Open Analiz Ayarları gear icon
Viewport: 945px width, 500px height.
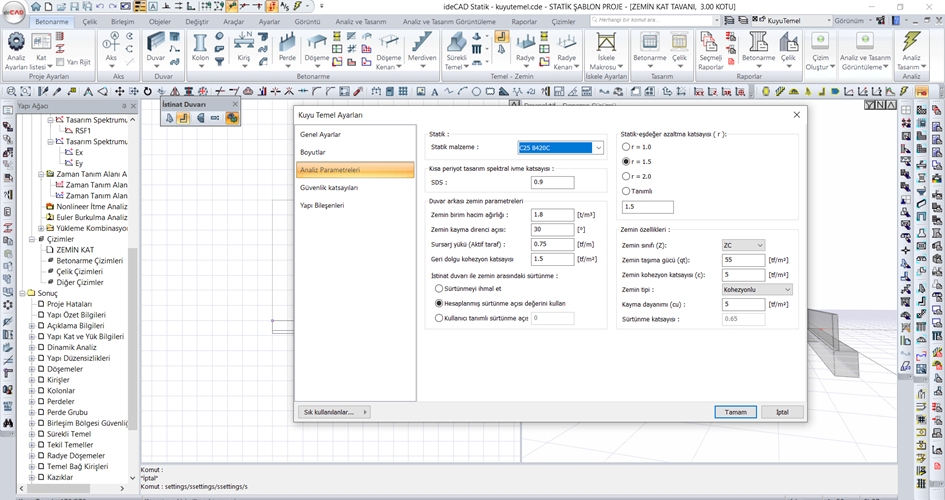pyautogui.click(x=16, y=42)
